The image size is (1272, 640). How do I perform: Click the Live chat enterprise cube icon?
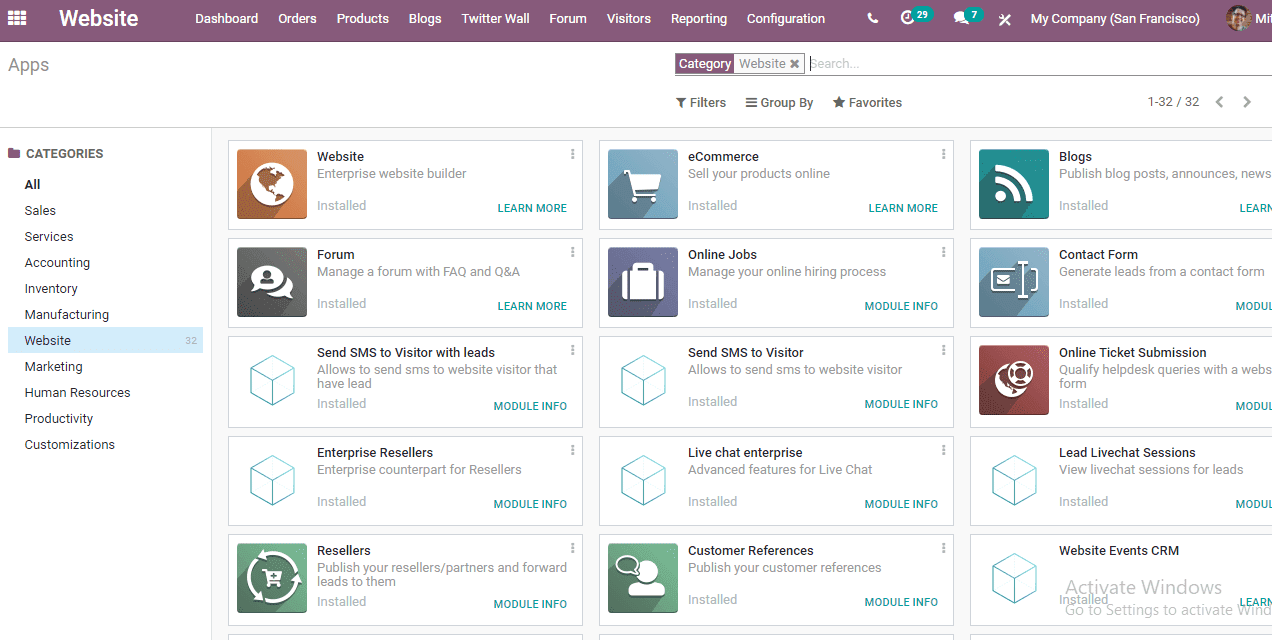coord(643,480)
